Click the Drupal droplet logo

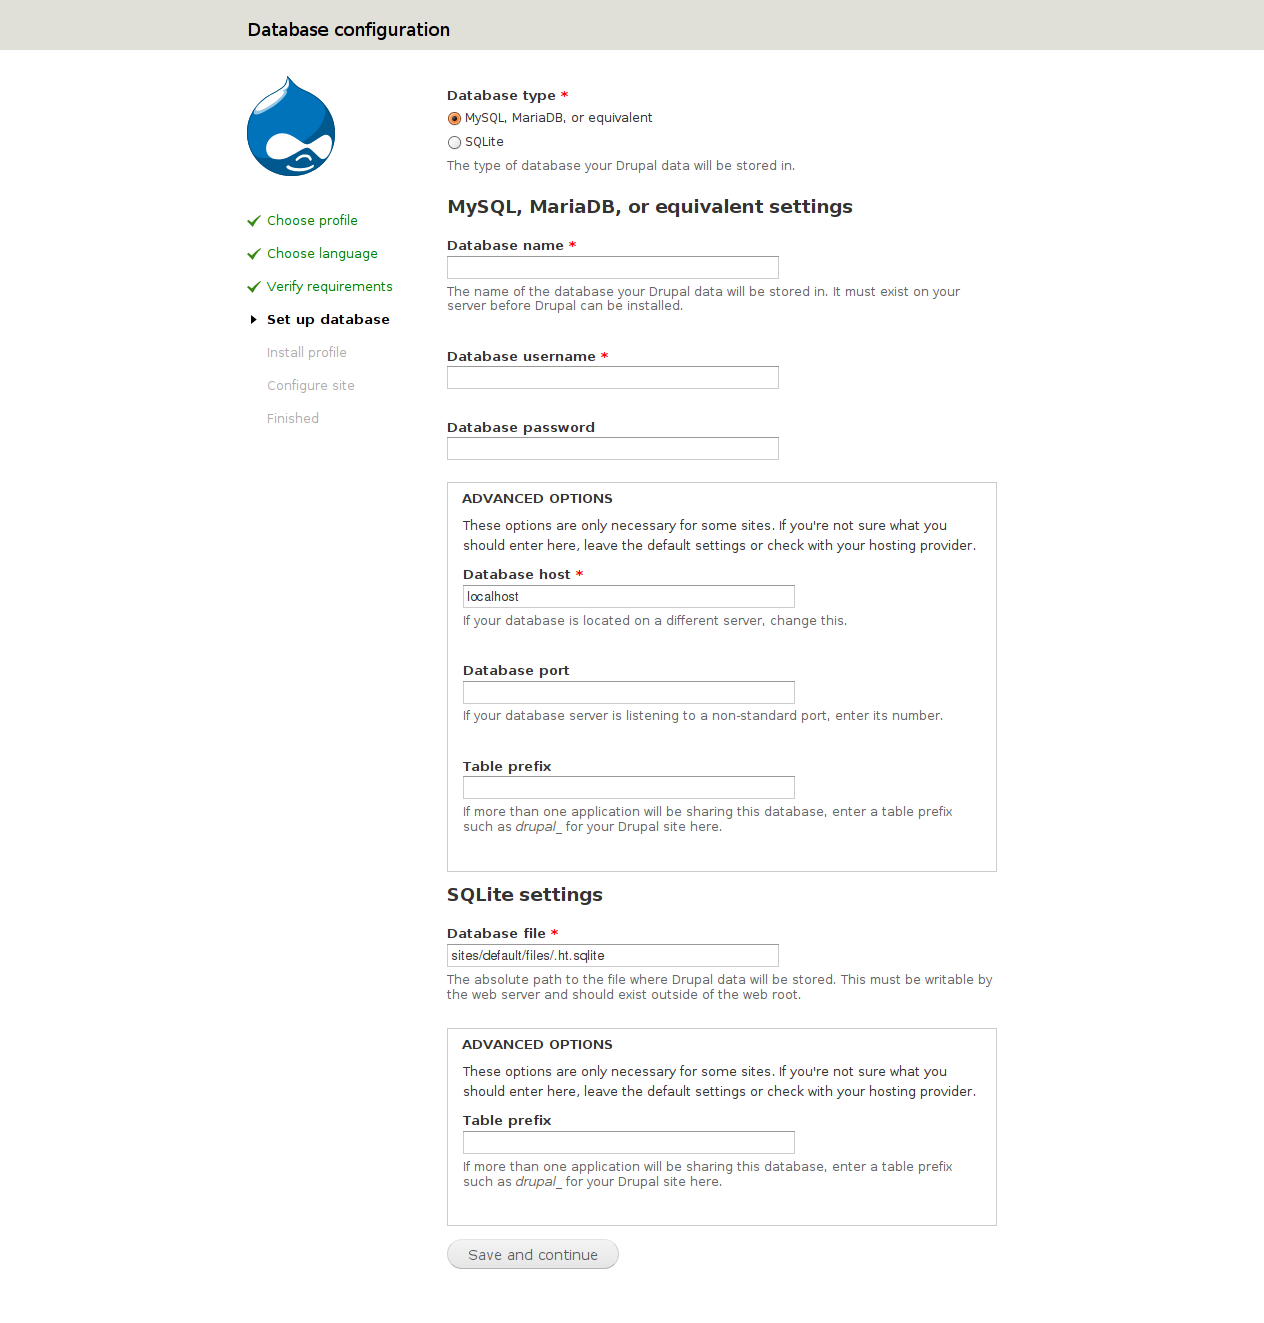pyautogui.click(x=291, y=126)
